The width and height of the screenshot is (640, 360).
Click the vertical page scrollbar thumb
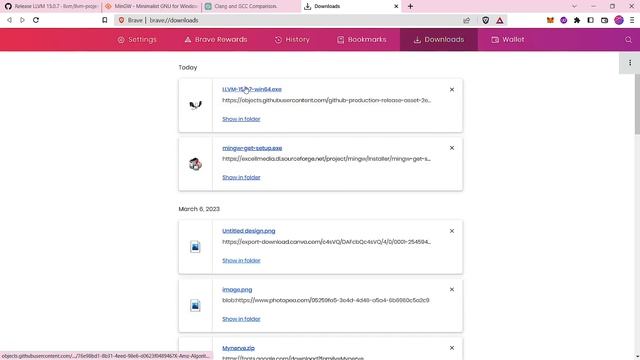(x=637, y=104)
